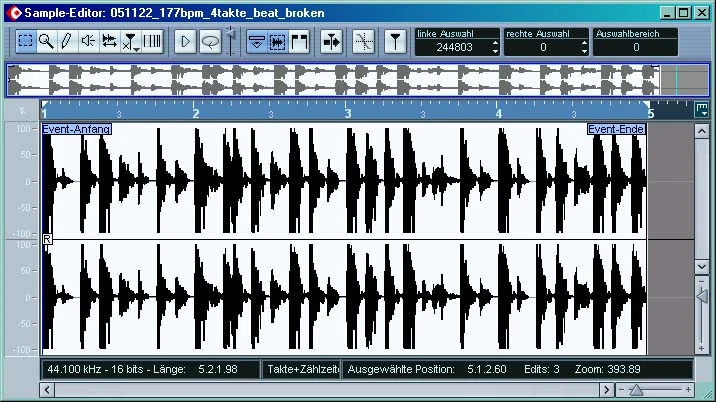716x402 pixels.
Task: Toggle Snap to Zero Crossing
Action: [364, 41]
